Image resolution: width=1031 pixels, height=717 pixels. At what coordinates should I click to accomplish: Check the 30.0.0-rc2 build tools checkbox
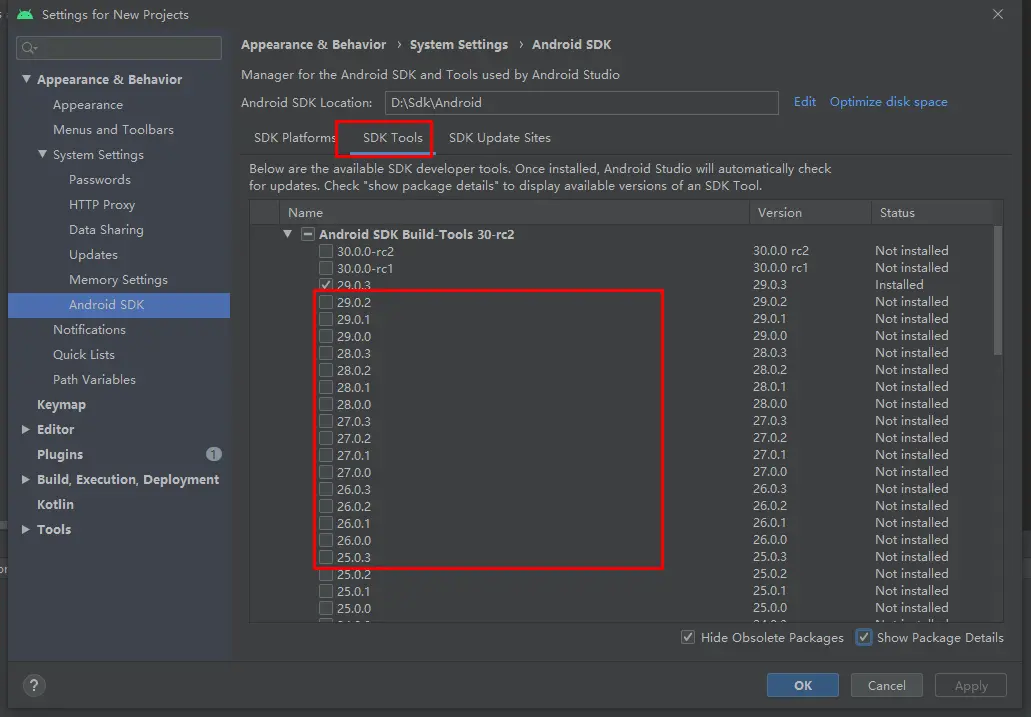click(326, 251)
